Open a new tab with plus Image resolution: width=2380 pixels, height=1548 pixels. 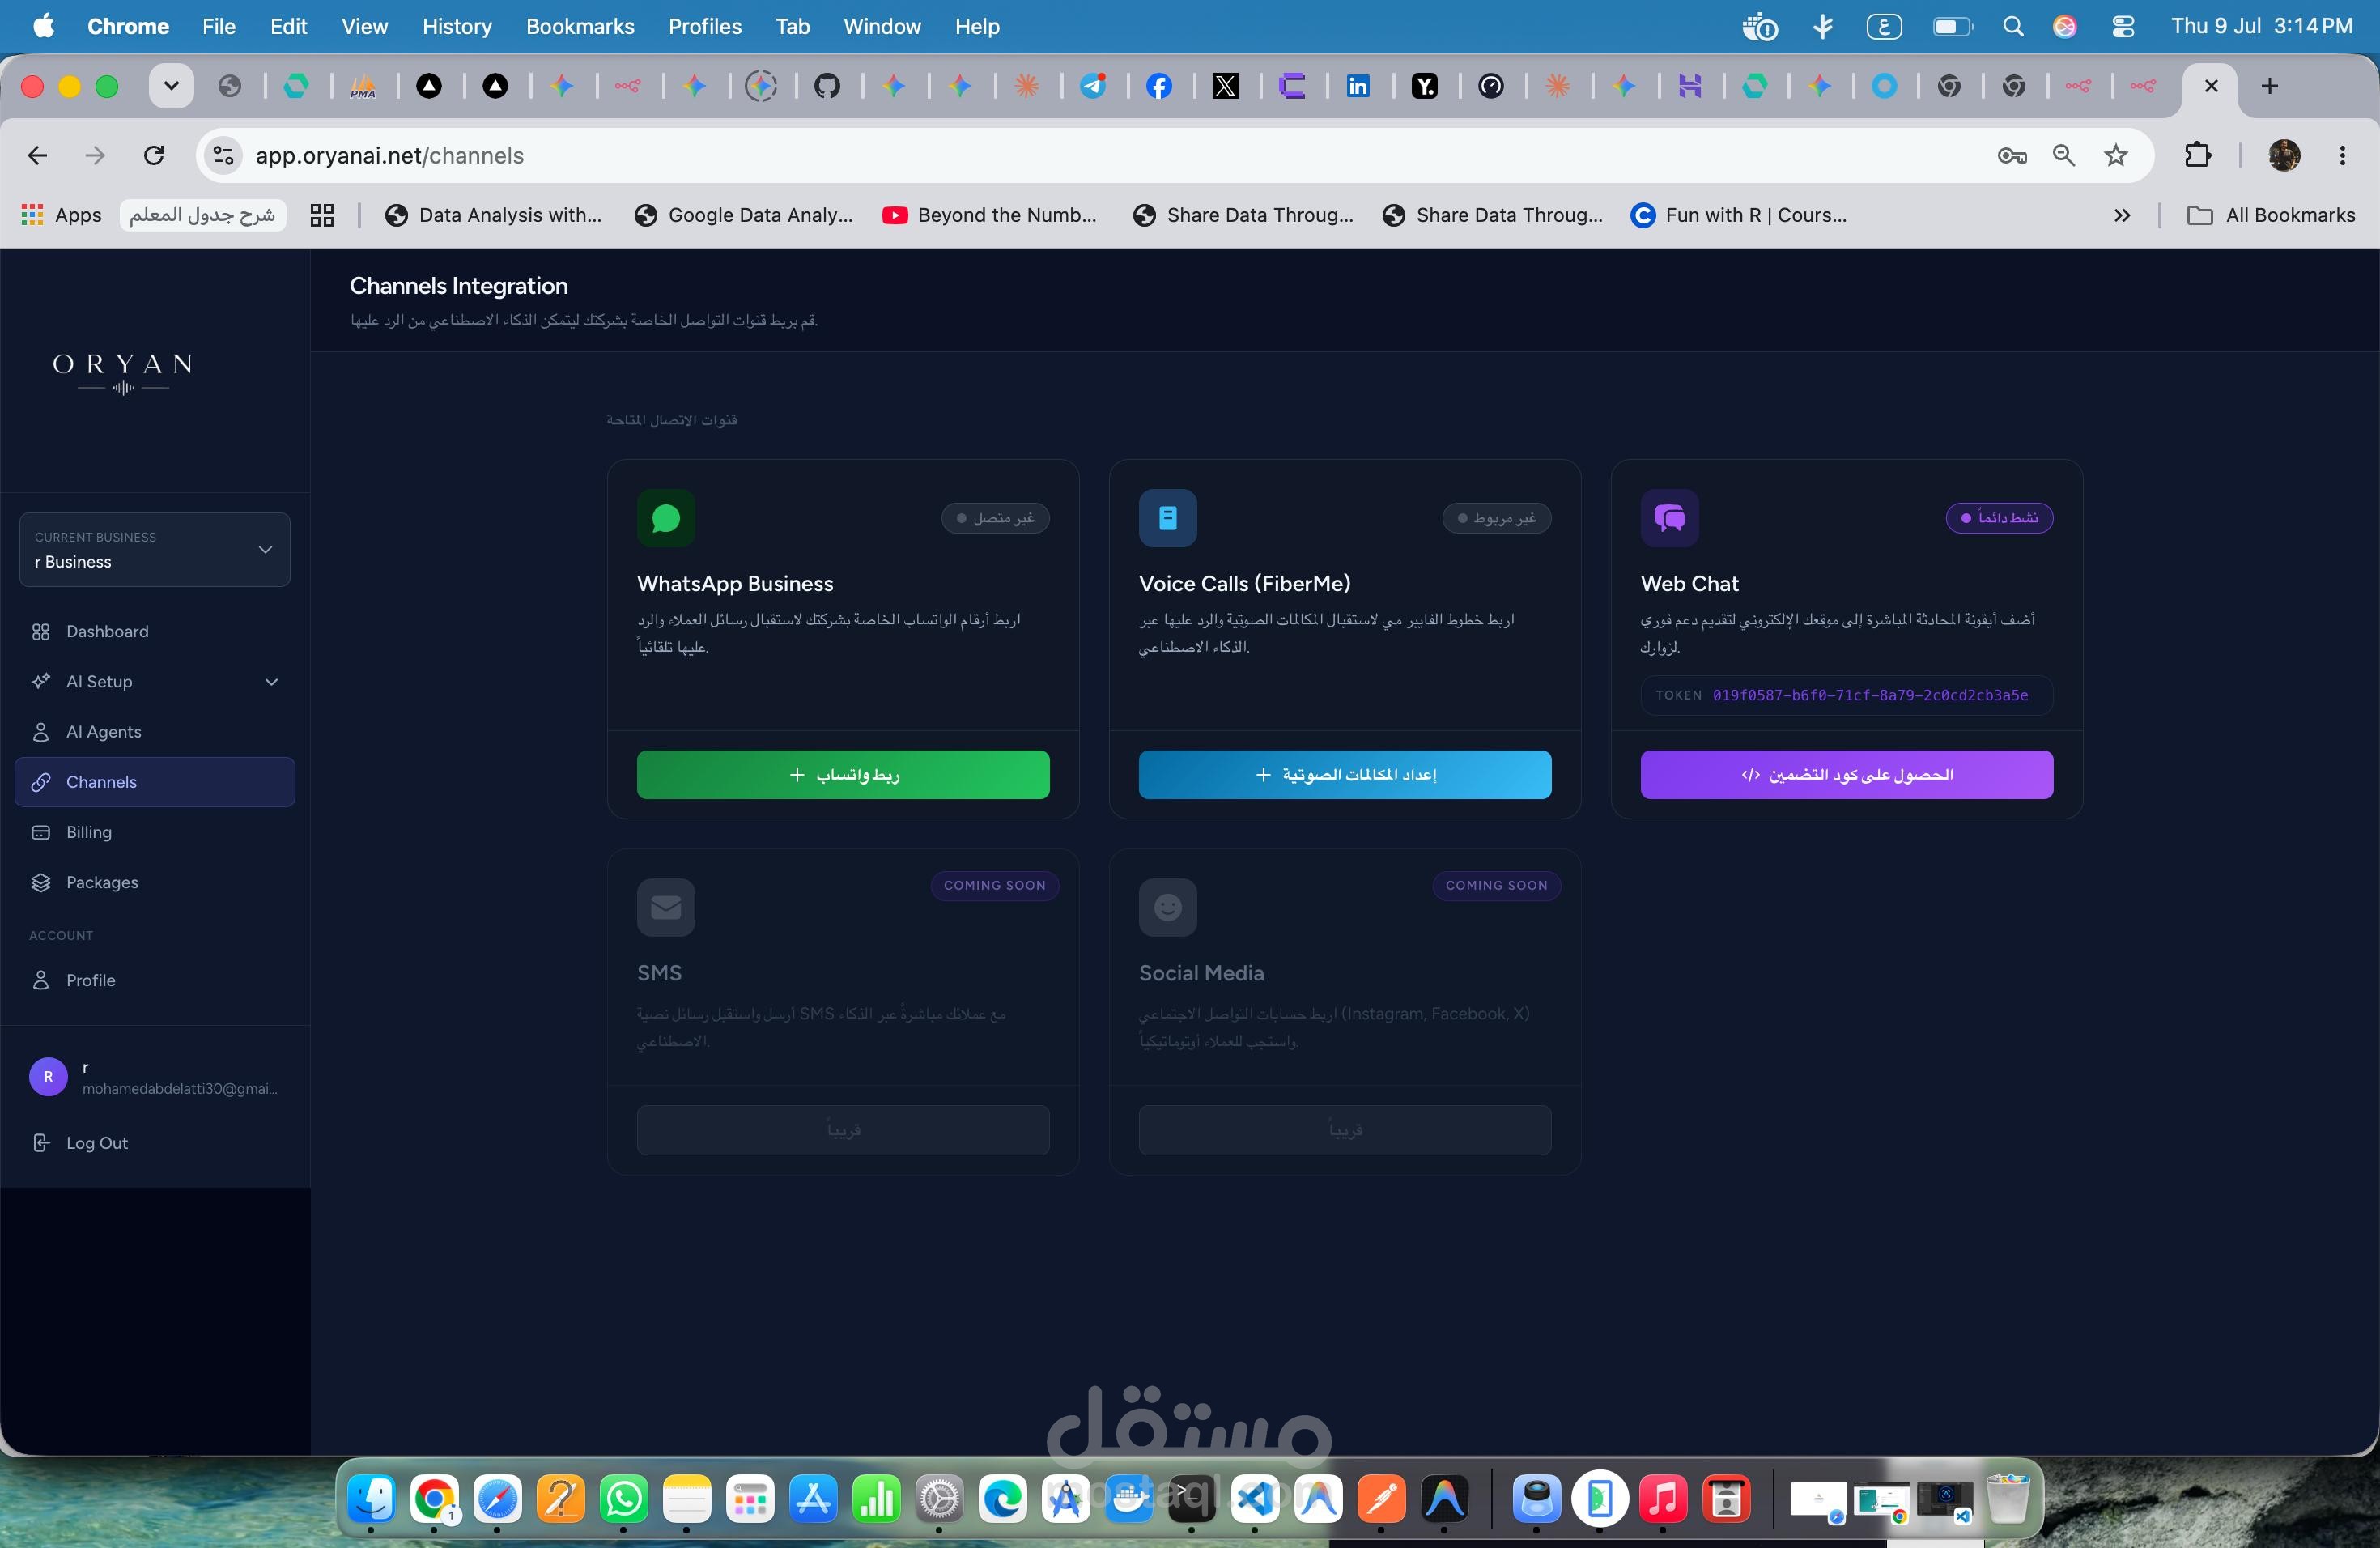[x=2270, y=86]
